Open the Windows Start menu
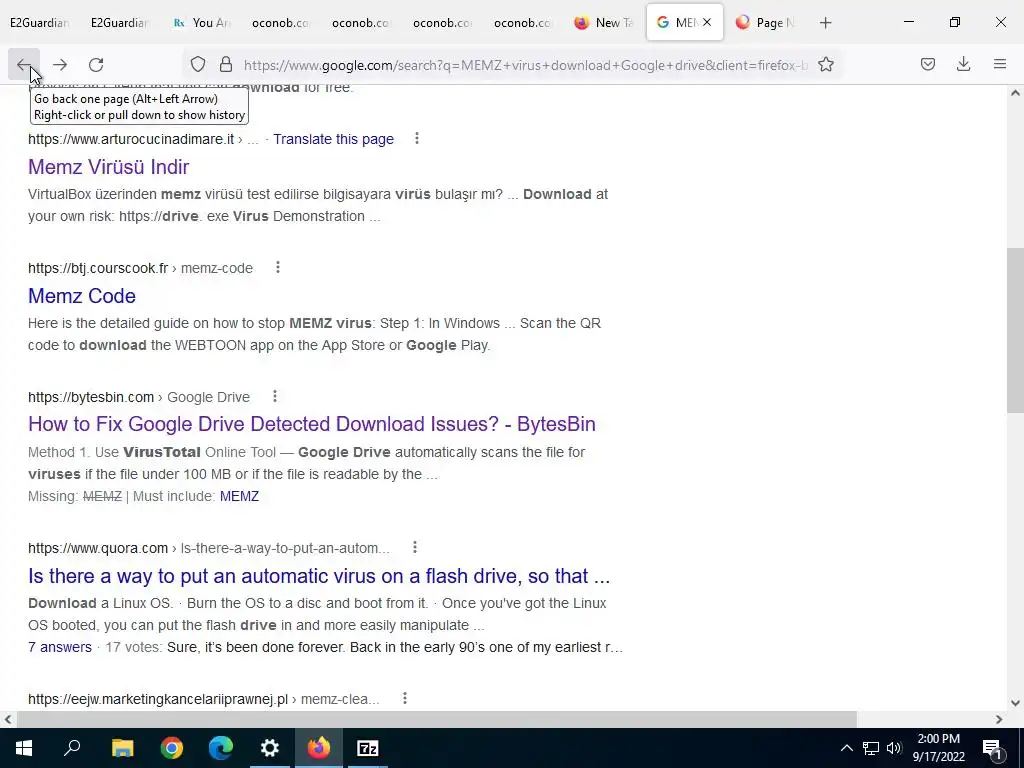Viewport: 1024px width, 768px height. (24, 748)
